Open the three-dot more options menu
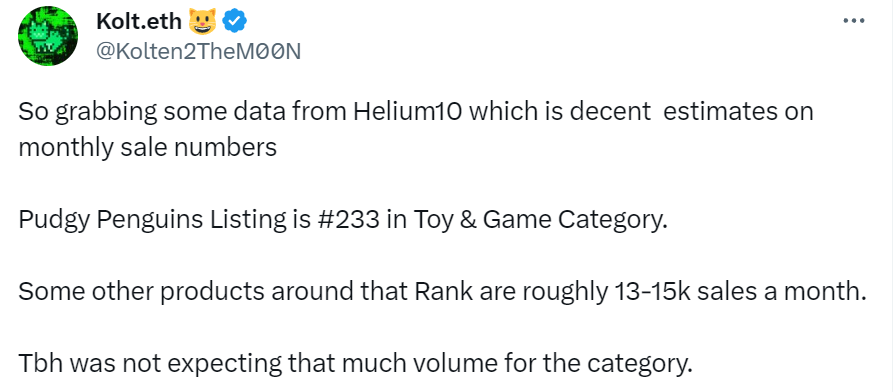Image resolution: width=894 pixels, height=392 pixels. pyautogui.click(x=854, y=21)
